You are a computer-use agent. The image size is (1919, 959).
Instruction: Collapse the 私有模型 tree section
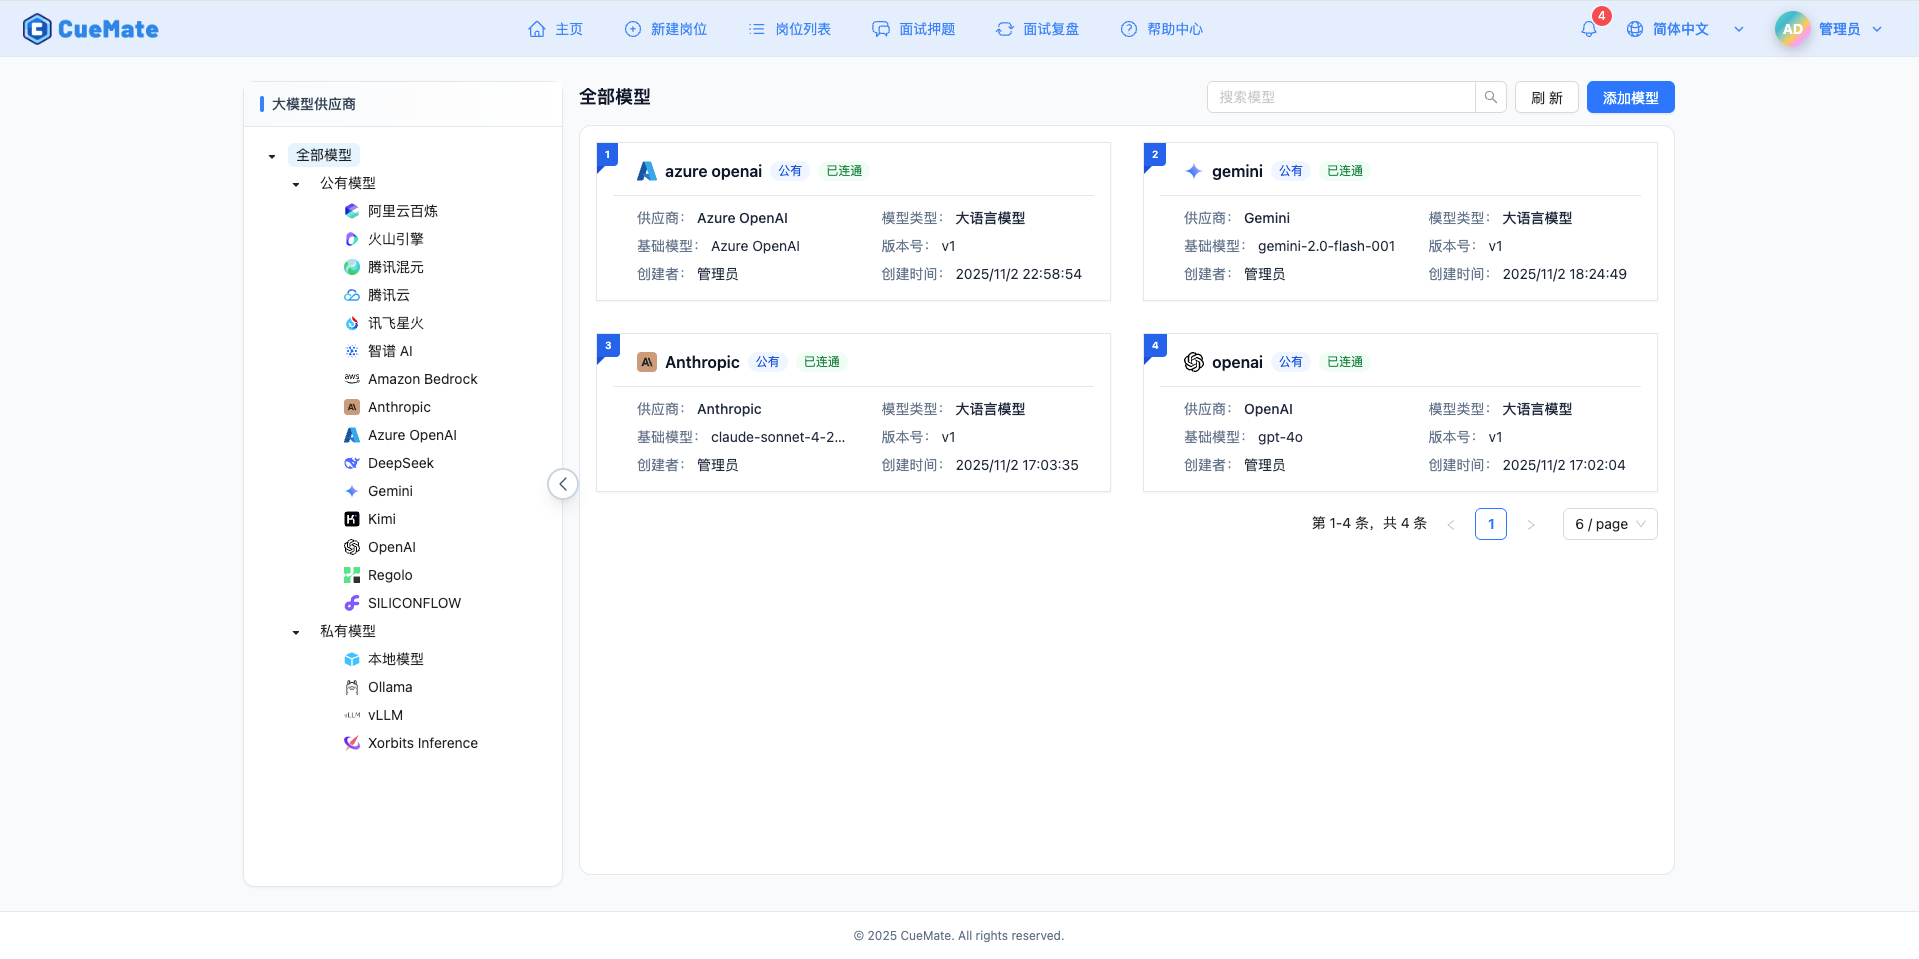(x=295, y=632)
